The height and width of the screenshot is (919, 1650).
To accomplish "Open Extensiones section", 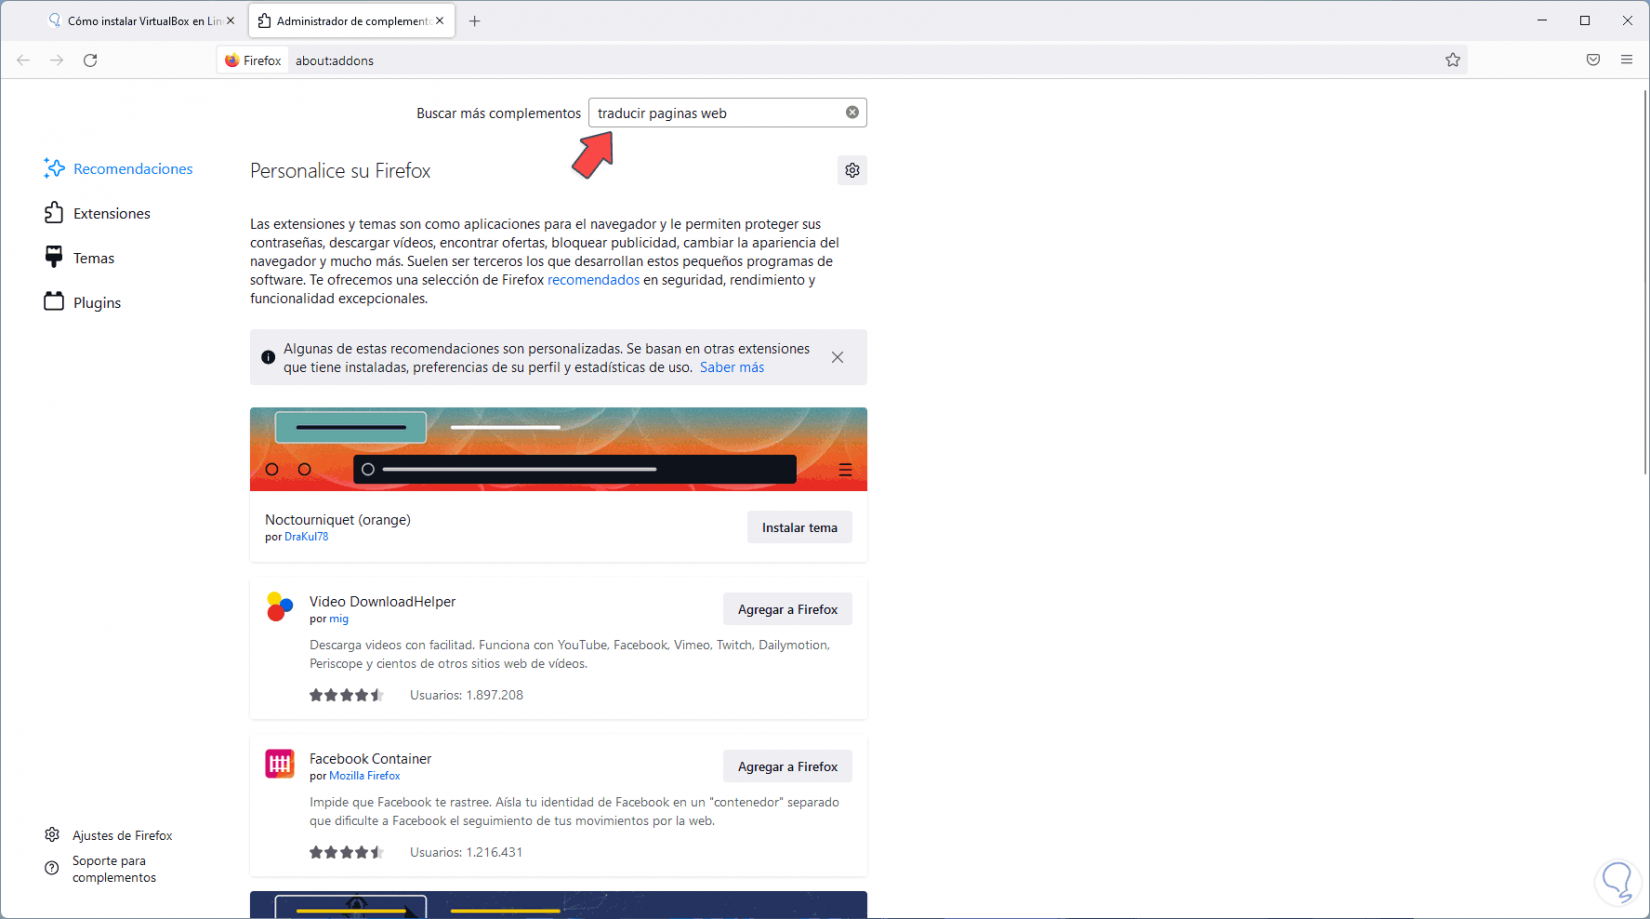I will click(x=97, y=213).
